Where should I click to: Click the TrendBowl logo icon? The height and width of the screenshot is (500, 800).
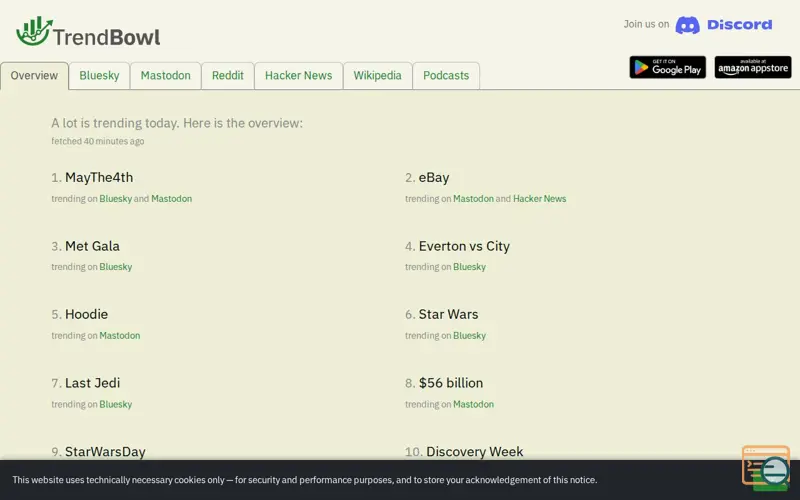pyautogui.click(x=34, y=31)
